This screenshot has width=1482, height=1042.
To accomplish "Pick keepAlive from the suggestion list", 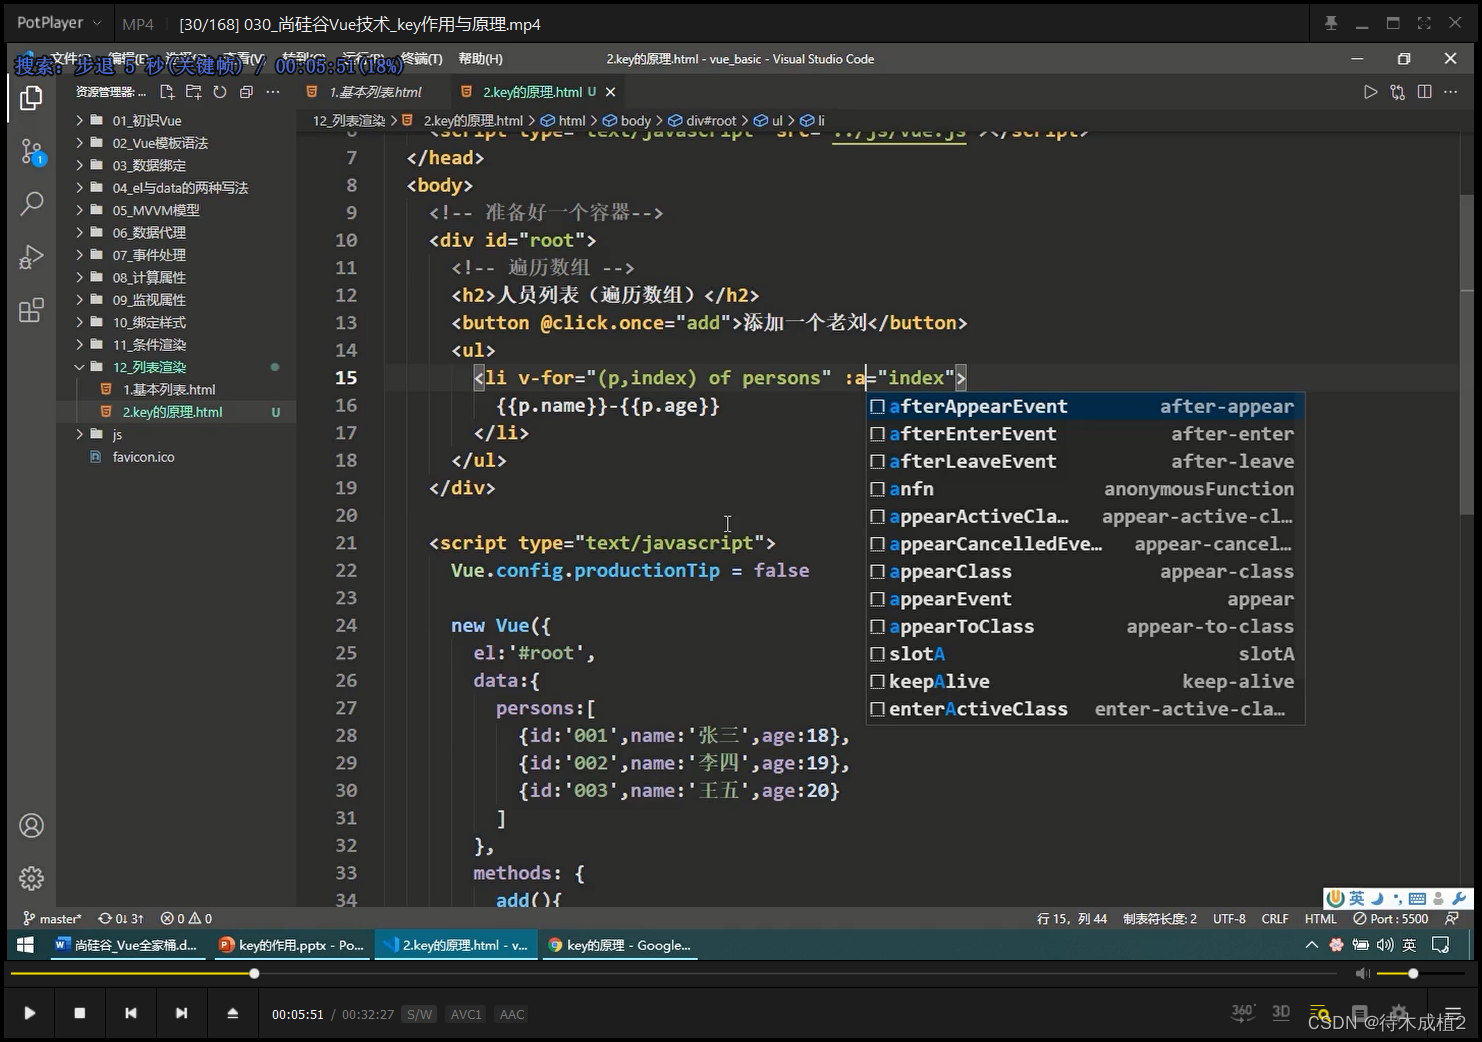I will click(1085, 682).
